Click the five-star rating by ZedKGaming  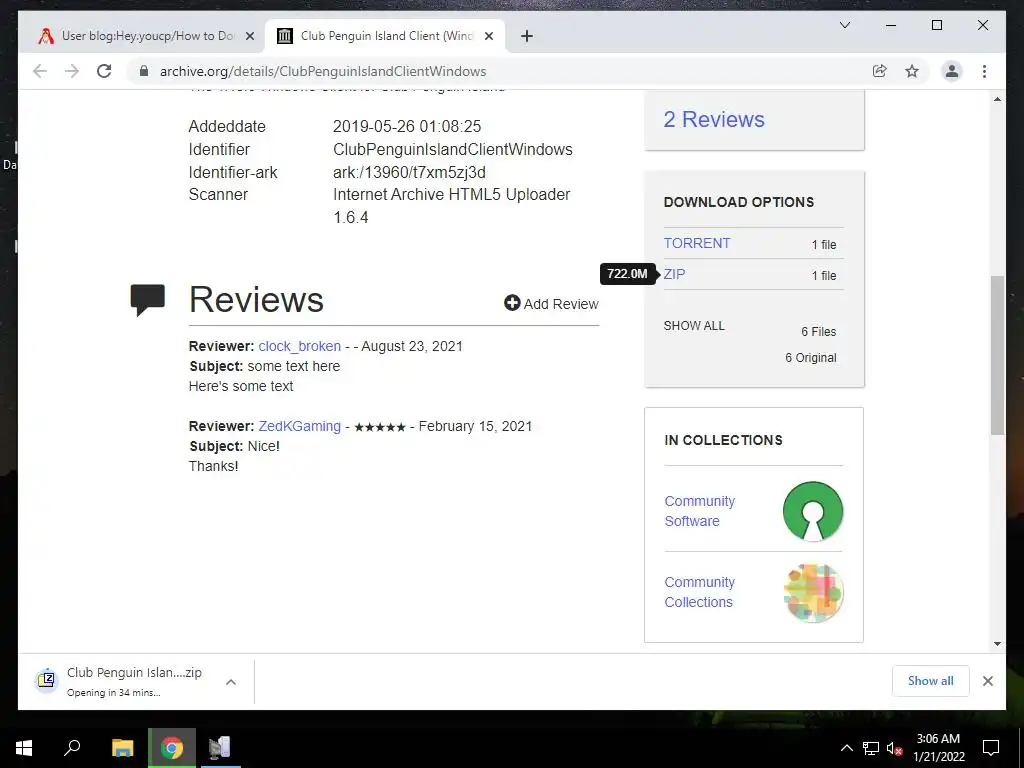tap(379, 427)
